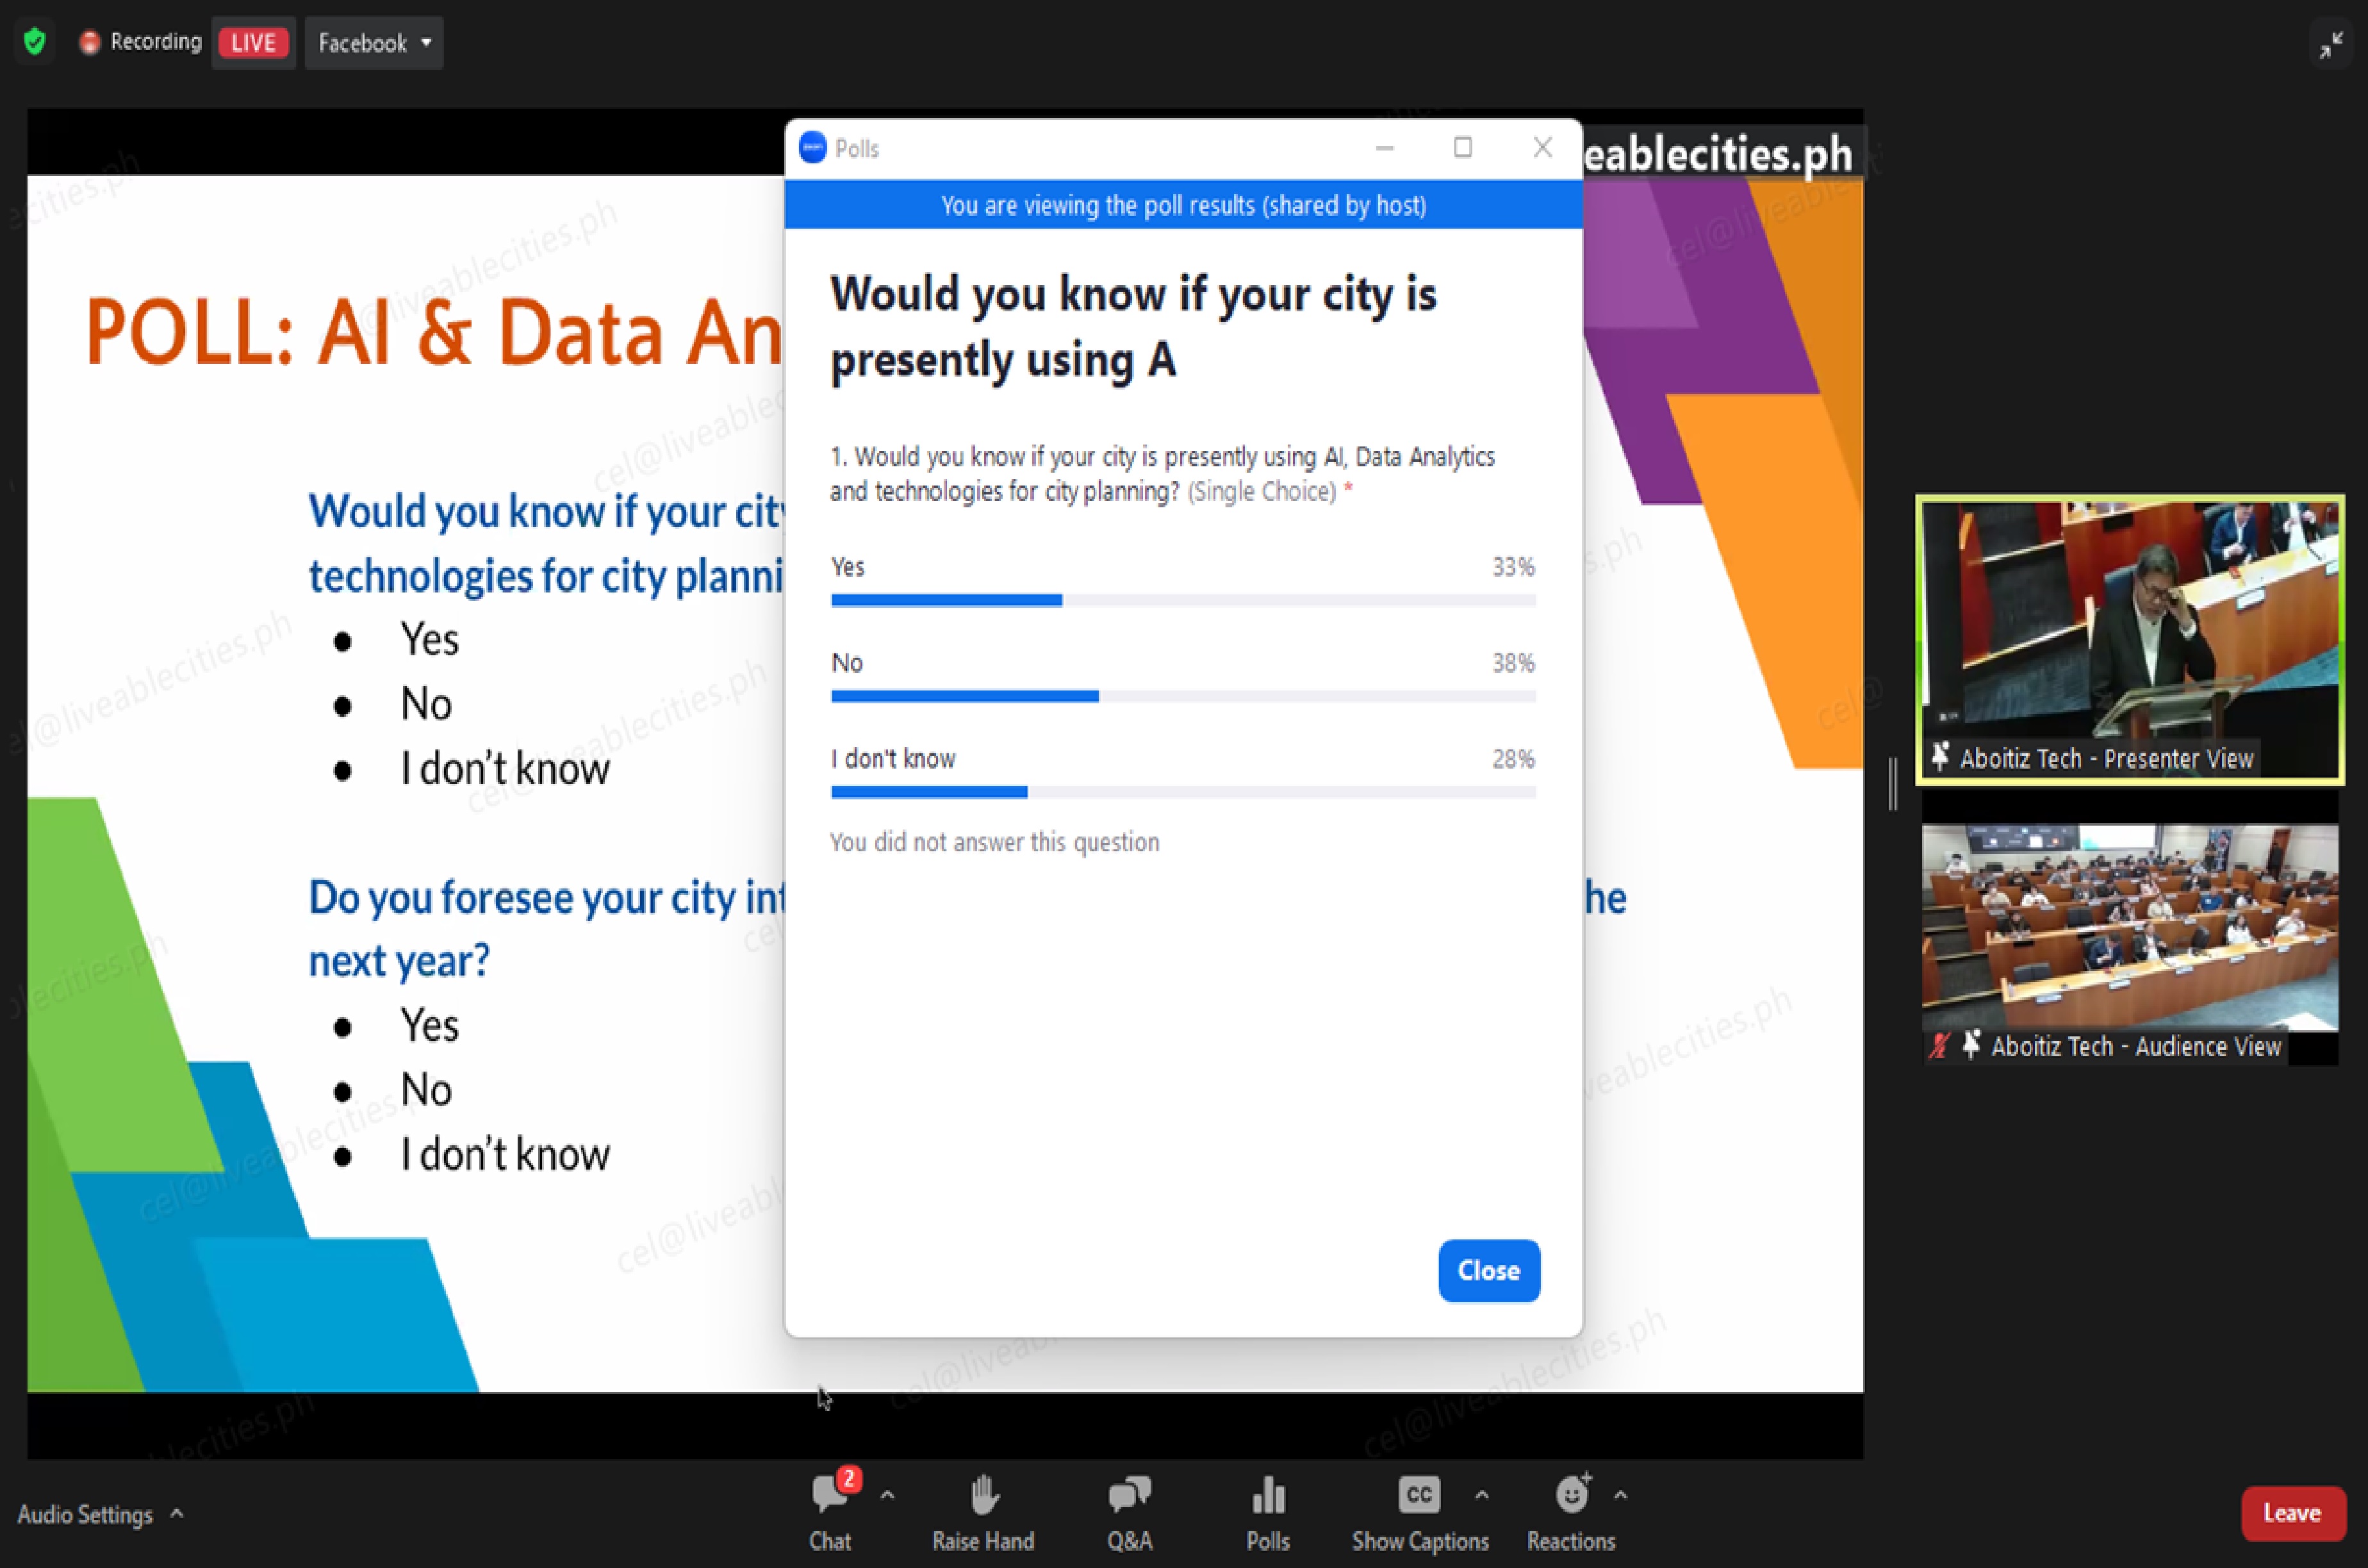Open the Facebook live stream dropdown

tap(373, 43)
